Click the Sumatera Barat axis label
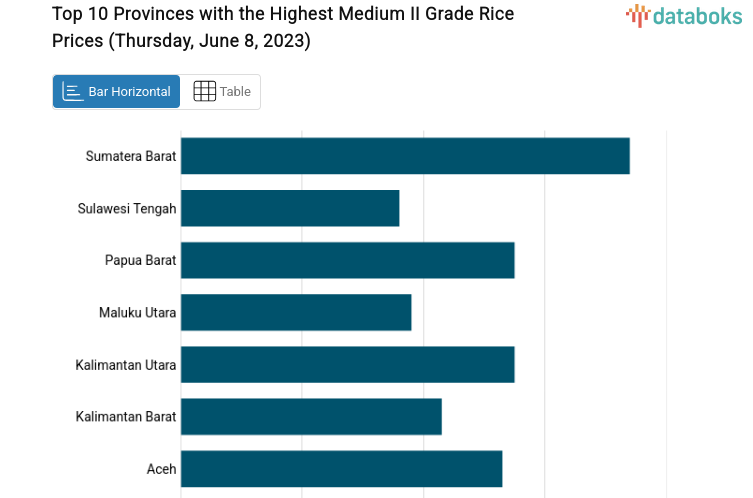753x498 pixels. click(131, 156)
